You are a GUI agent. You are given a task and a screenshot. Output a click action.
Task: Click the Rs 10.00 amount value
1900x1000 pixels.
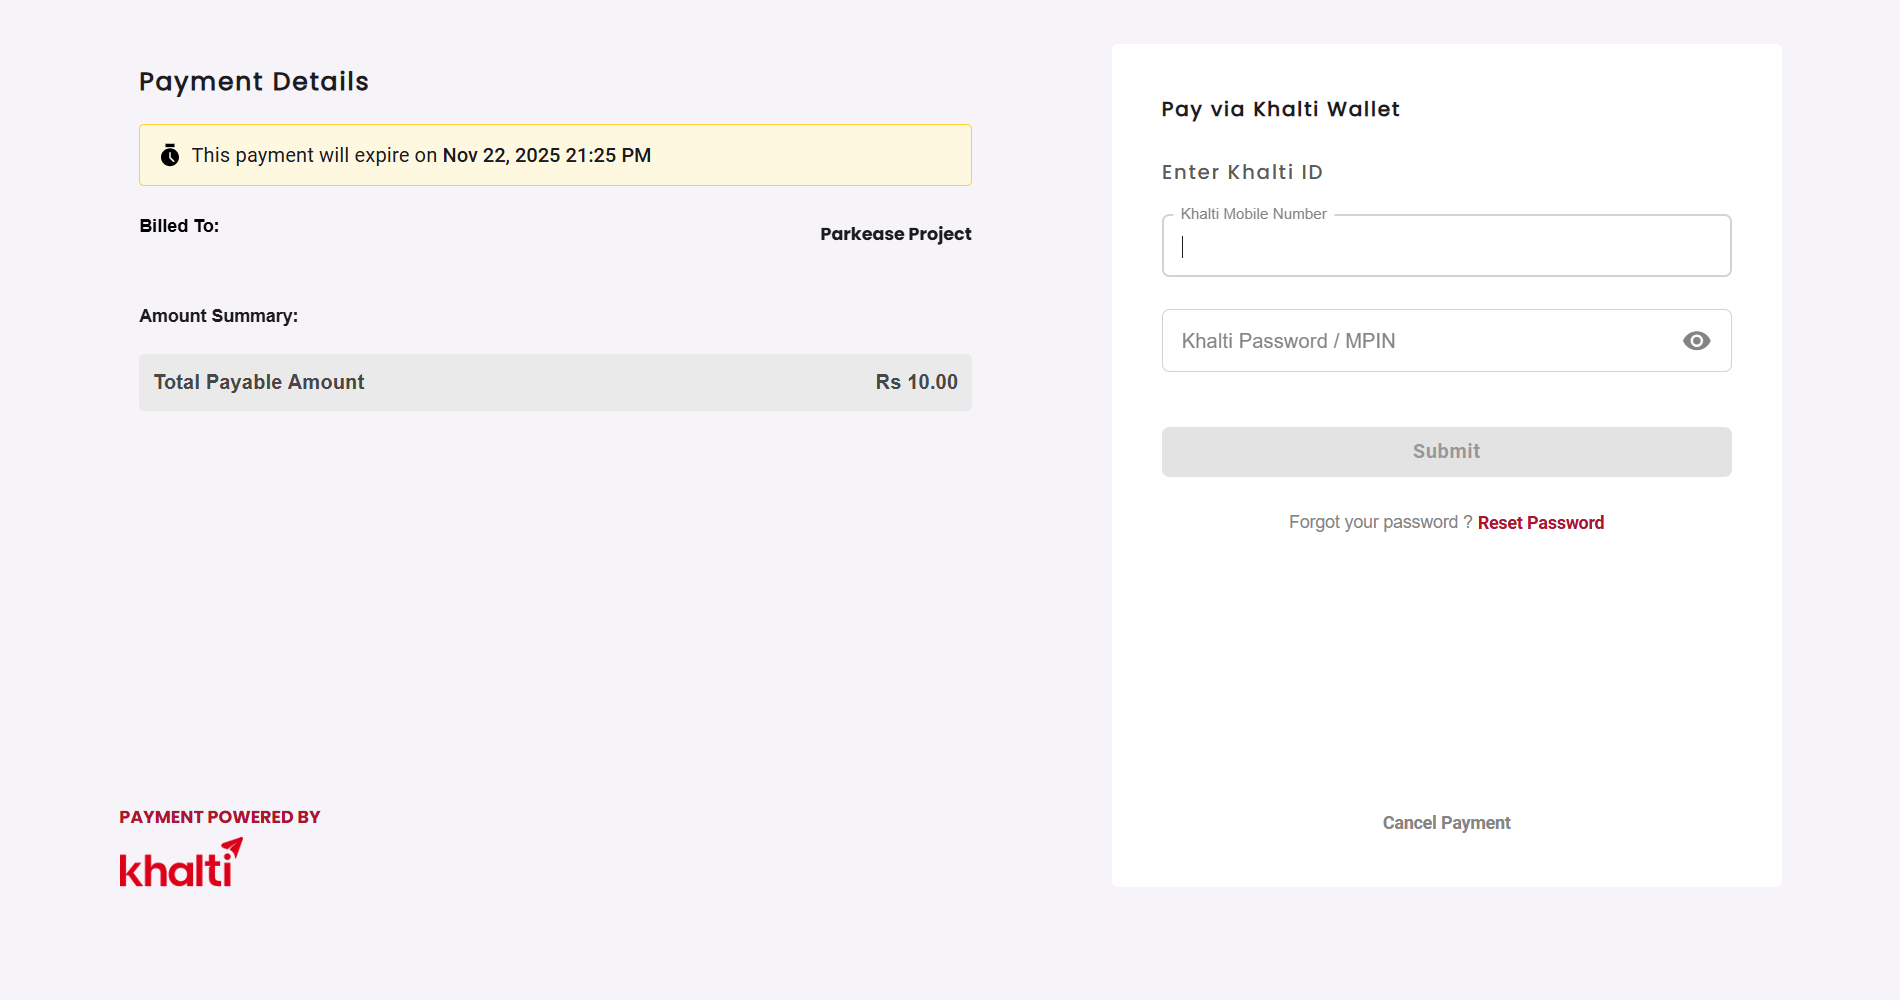[x=916, y=382]
